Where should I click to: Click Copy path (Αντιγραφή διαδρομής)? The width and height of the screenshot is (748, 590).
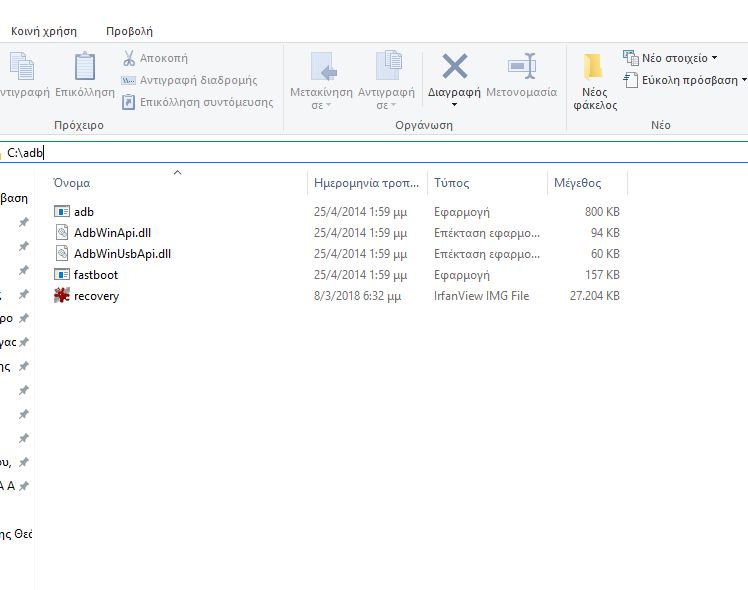pyautogui.click(x=189, y=80)
